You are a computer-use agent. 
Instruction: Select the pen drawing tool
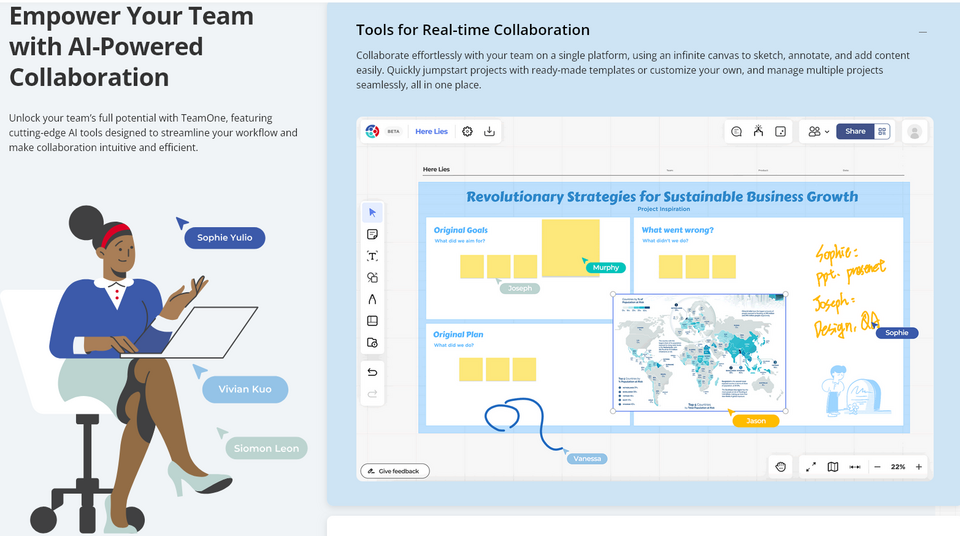(372, 299)
